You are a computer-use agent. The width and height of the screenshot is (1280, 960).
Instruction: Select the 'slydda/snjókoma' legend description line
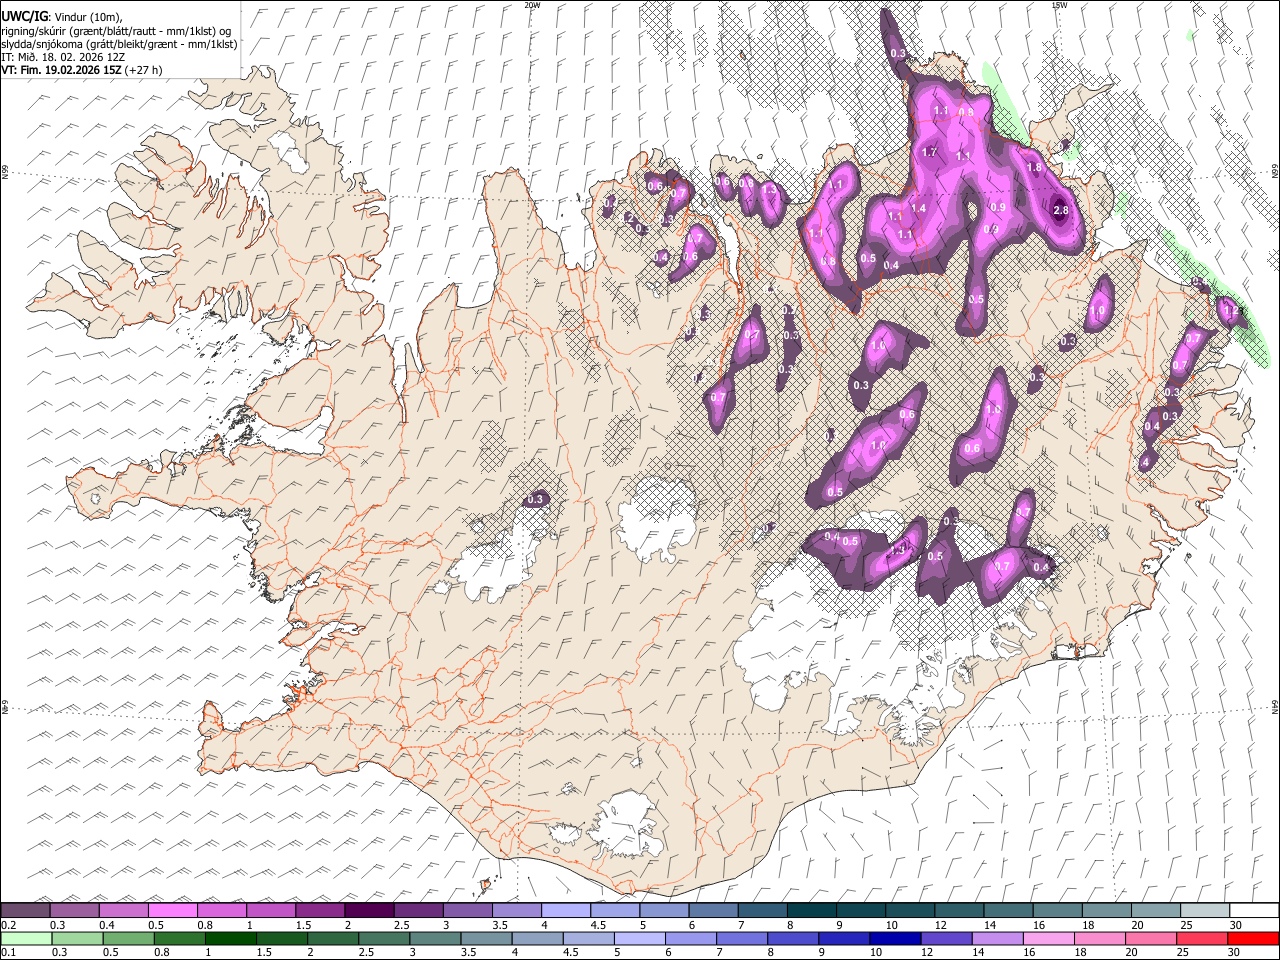point(119,44)
